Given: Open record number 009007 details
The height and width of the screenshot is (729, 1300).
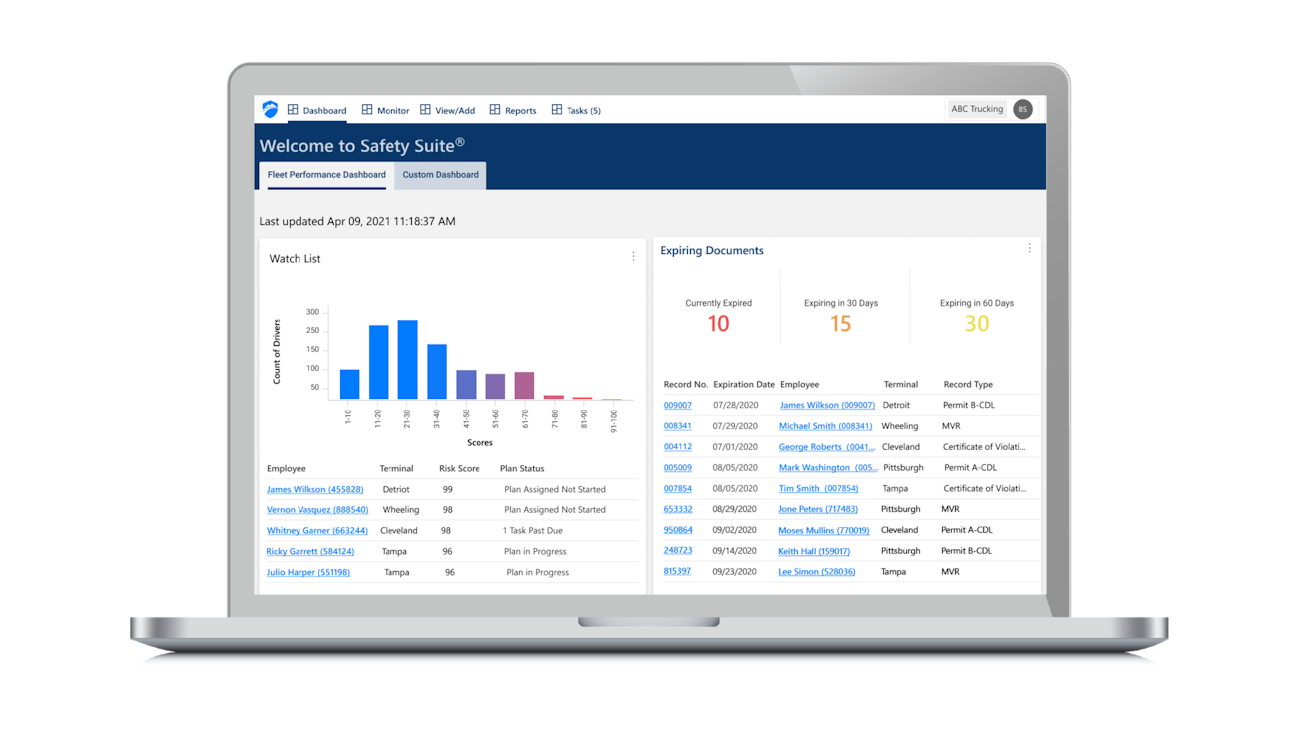Looking at the screenshot, I should pyautogui.click(x=679, y=405).
